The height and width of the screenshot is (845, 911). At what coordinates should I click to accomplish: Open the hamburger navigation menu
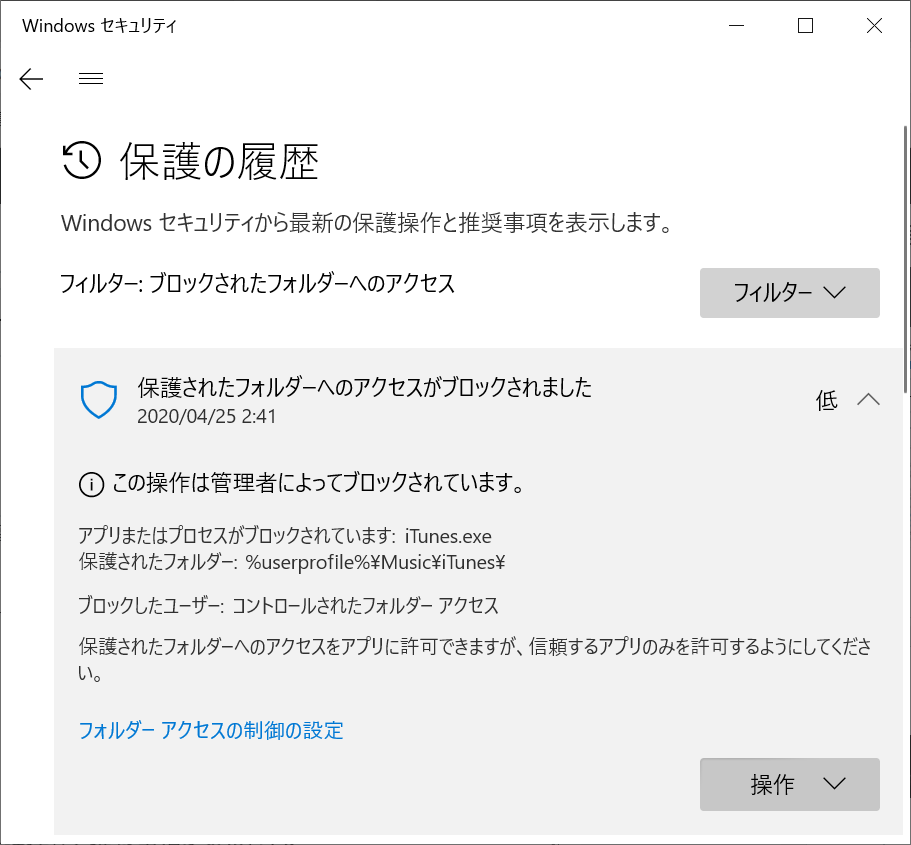coord(91,78)
